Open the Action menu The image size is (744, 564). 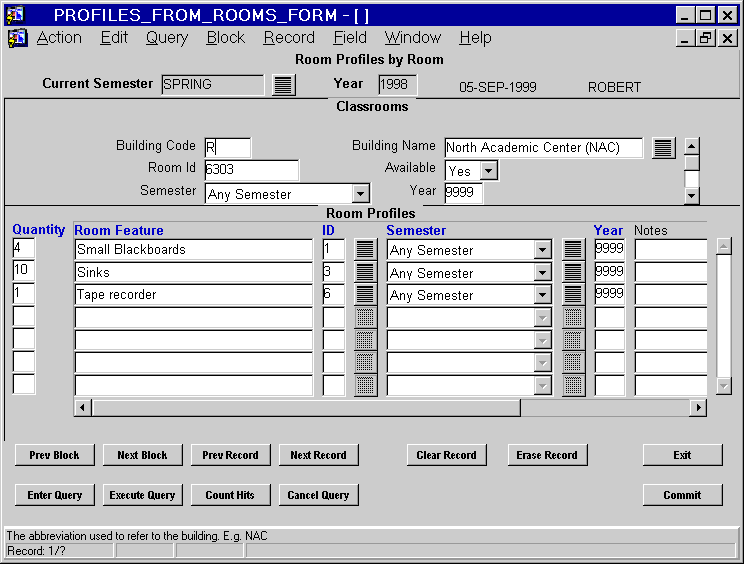coord(59,37)
